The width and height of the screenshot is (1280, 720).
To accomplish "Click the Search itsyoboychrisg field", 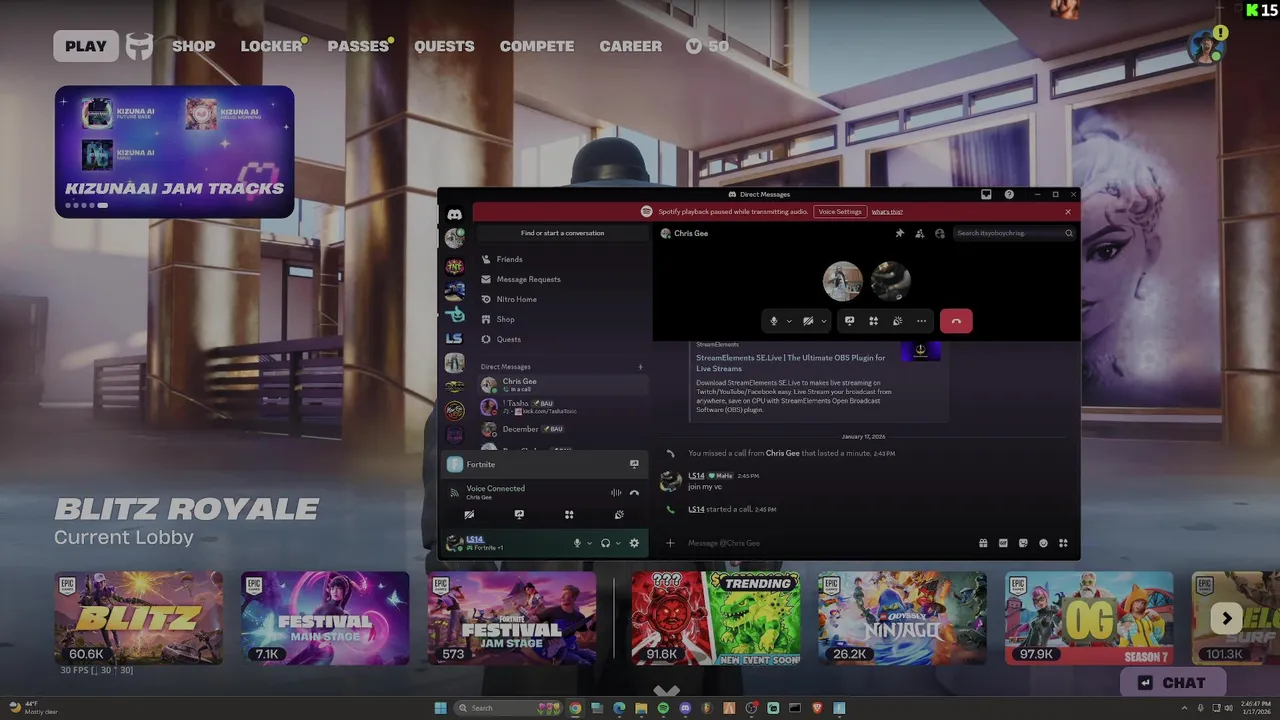I will (x=1014, y=233).
